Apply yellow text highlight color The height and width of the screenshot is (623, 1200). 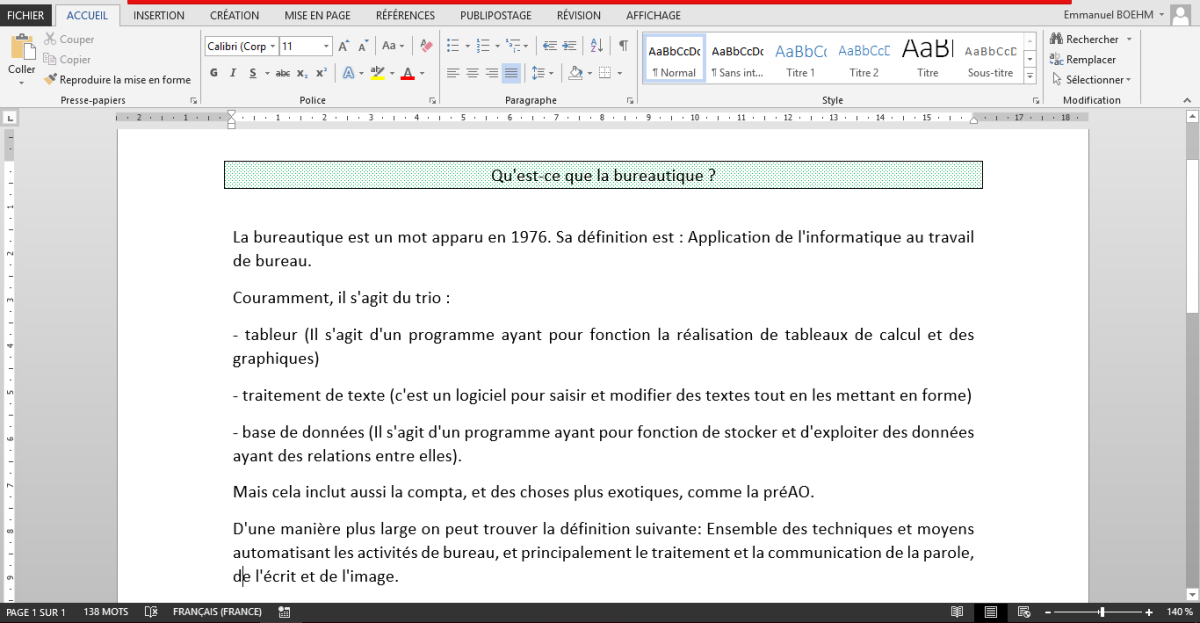pyautogui.click(x=377, y=73)
